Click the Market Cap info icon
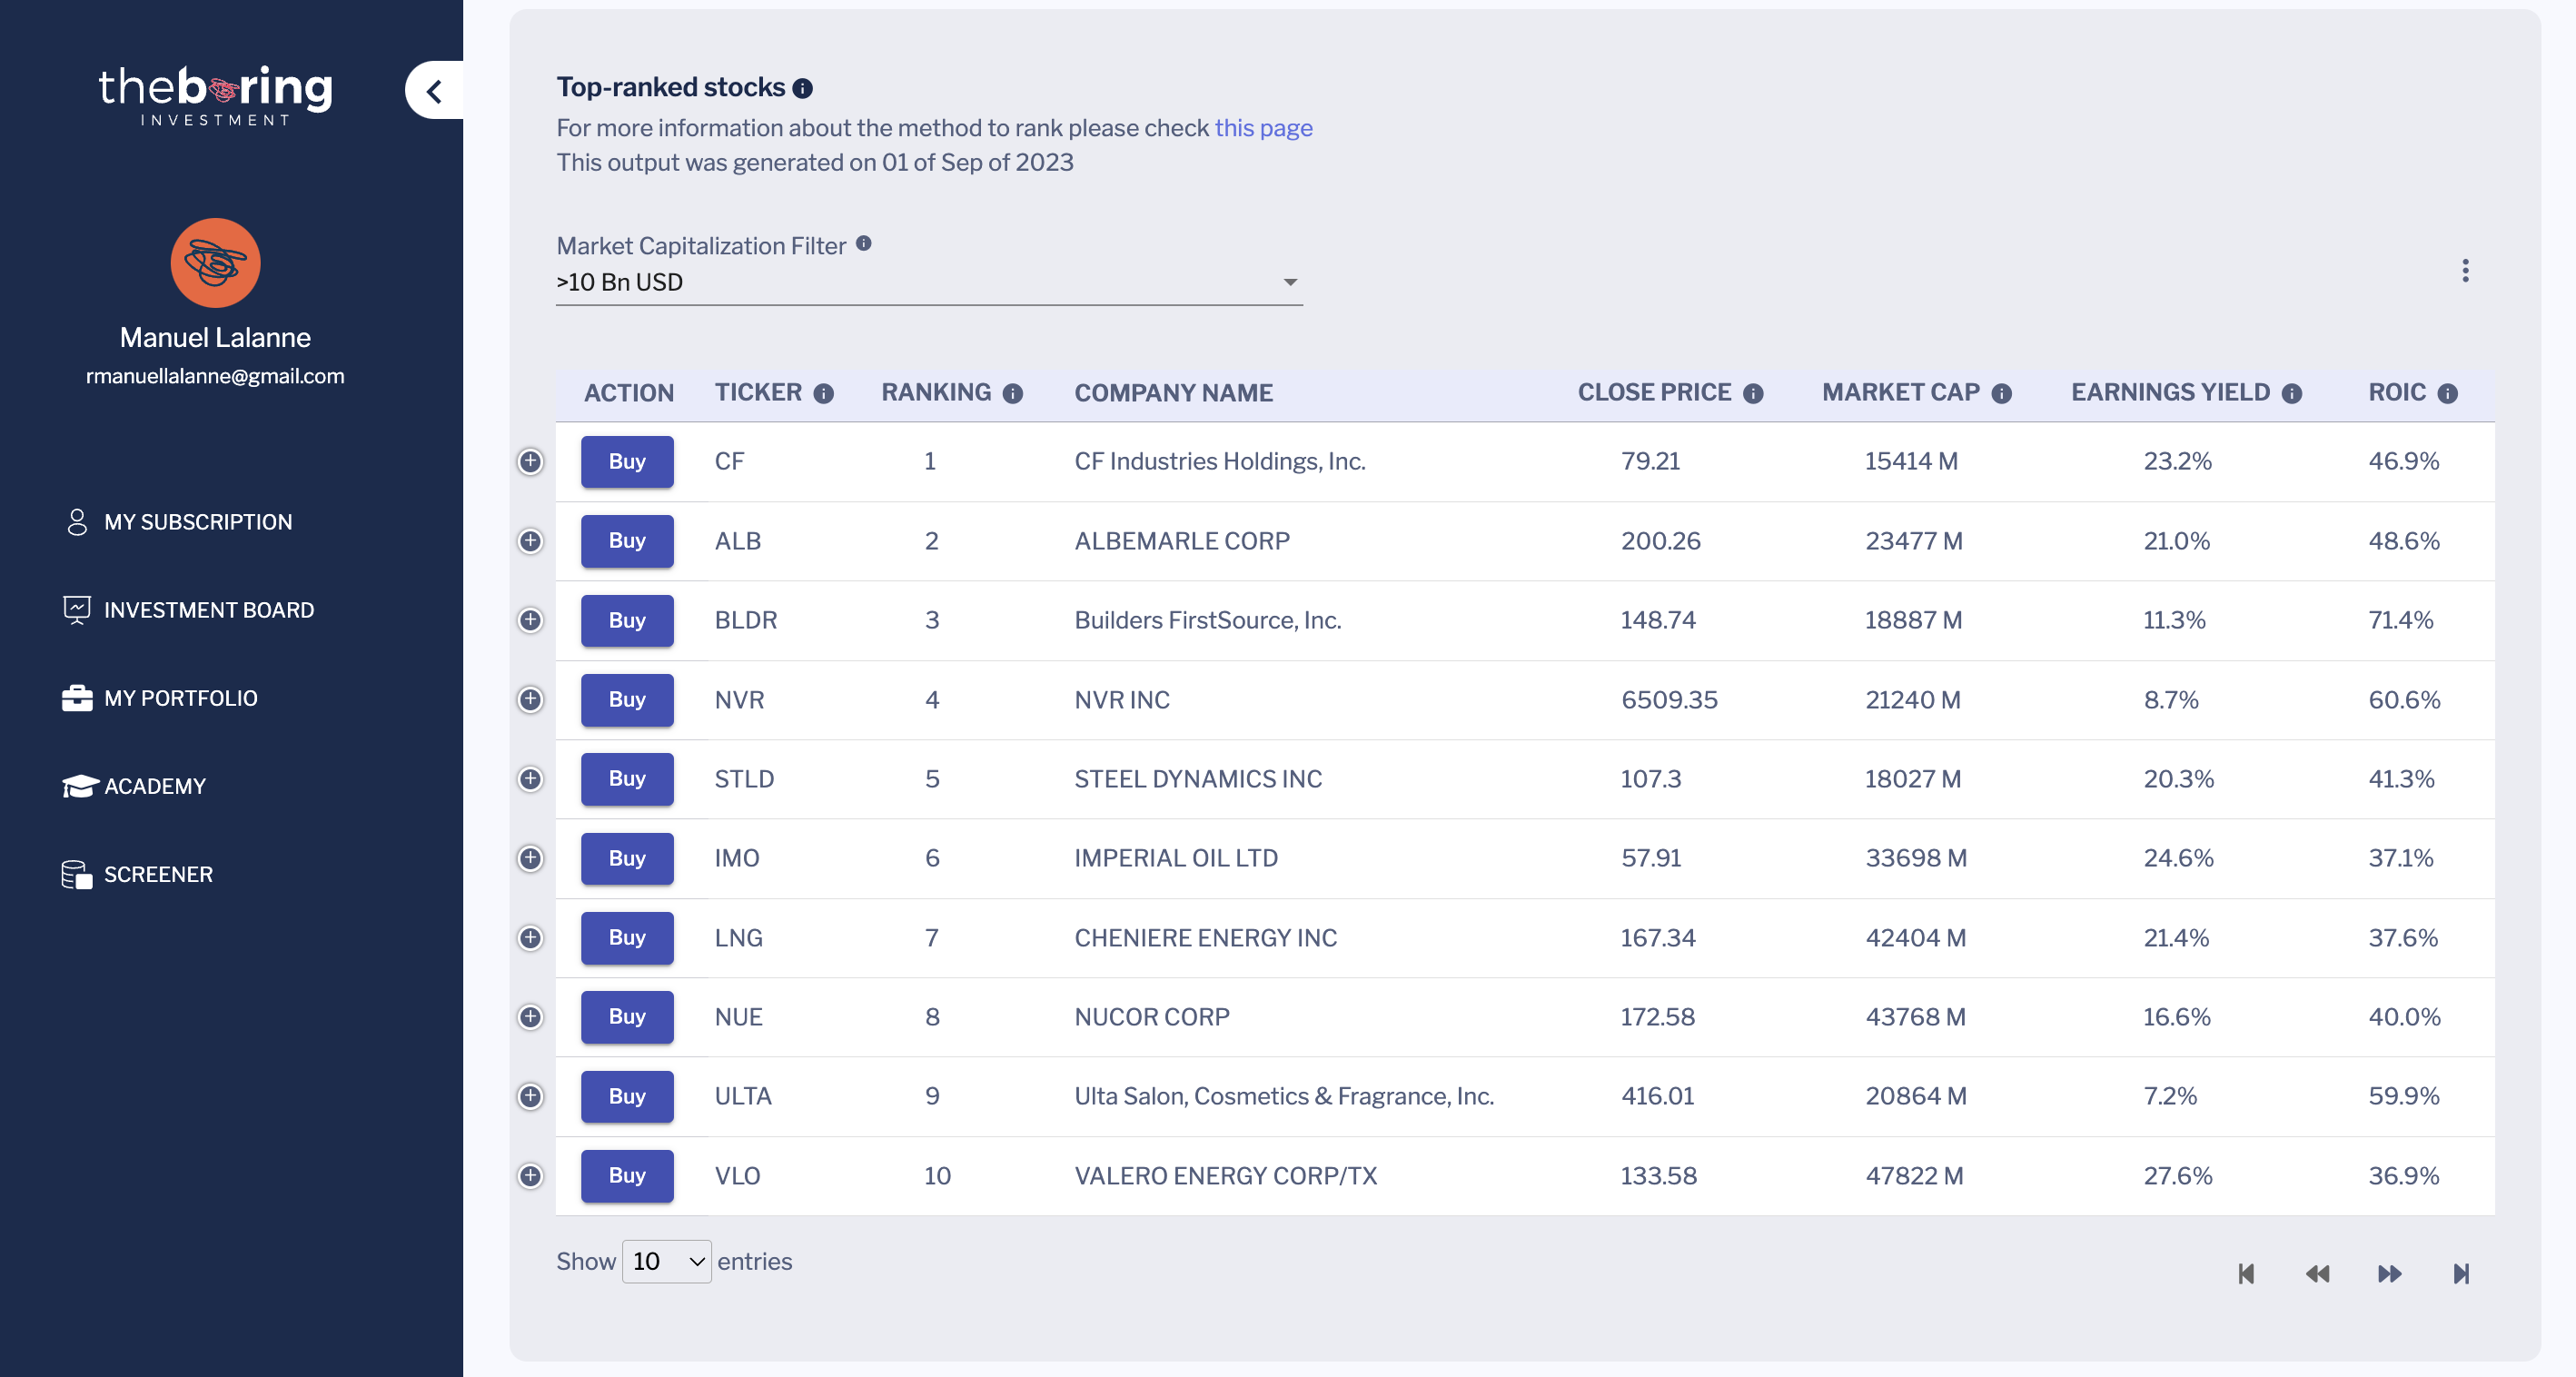This screenshot has width=2576, height=1377. coord(2001,394)
